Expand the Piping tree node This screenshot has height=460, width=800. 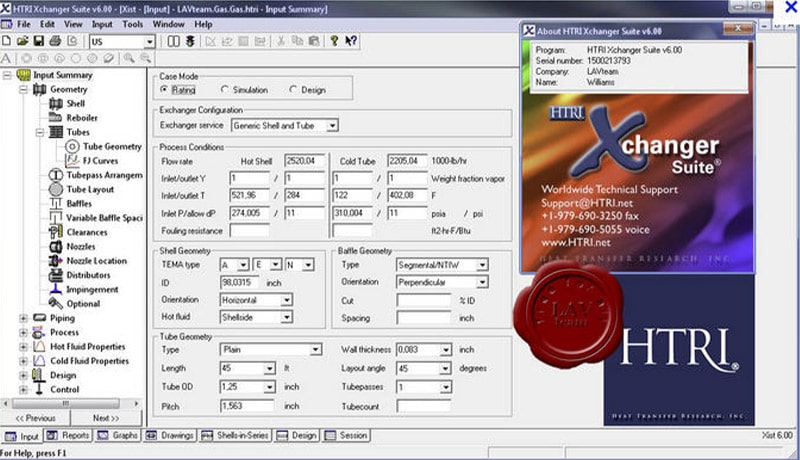[x=24, y=318]
